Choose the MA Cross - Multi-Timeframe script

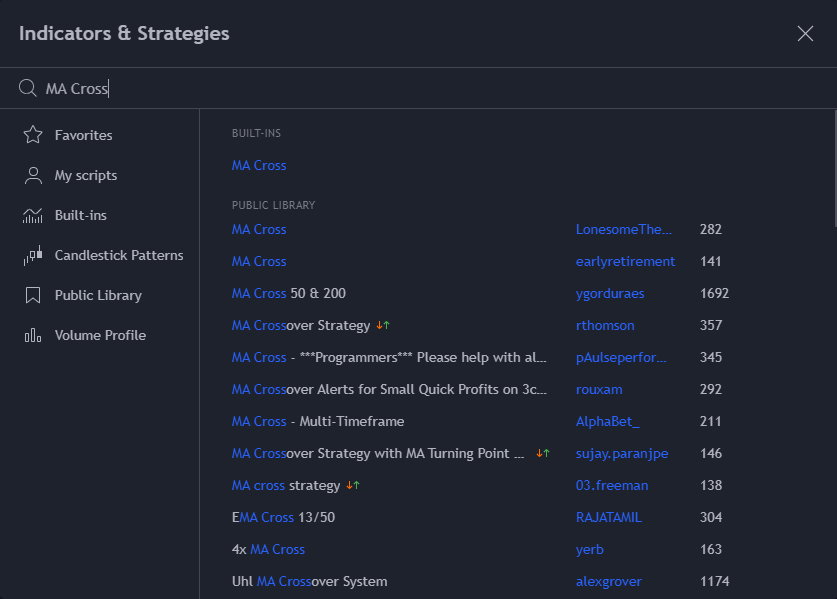pos(318,421)
